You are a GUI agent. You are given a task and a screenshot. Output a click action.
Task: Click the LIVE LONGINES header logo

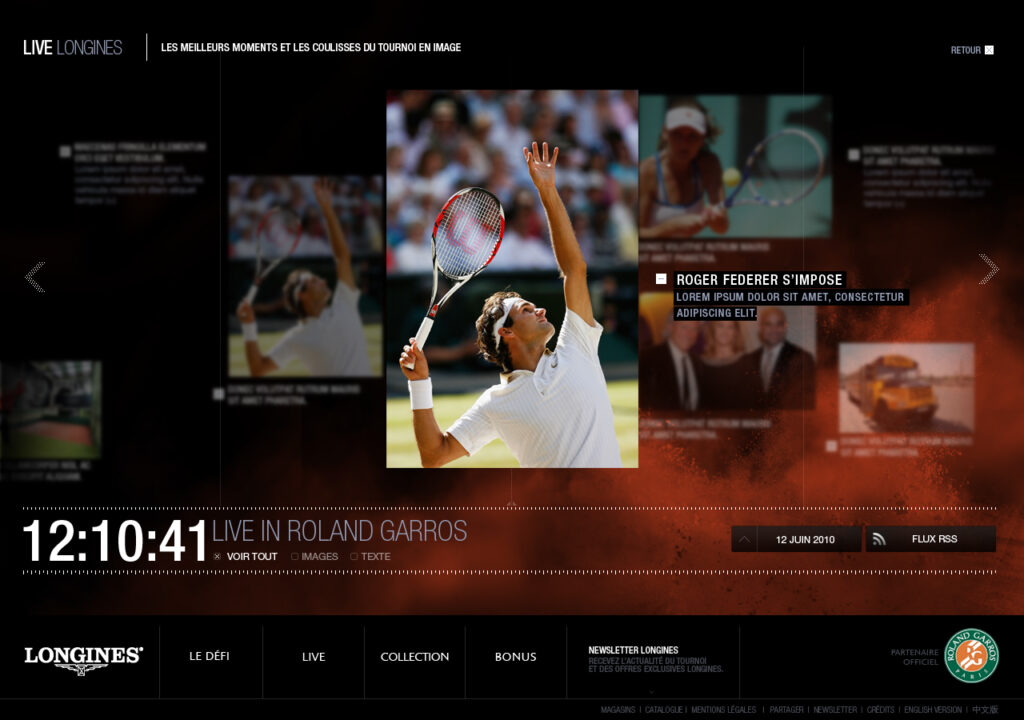click(x=72, y=48)
